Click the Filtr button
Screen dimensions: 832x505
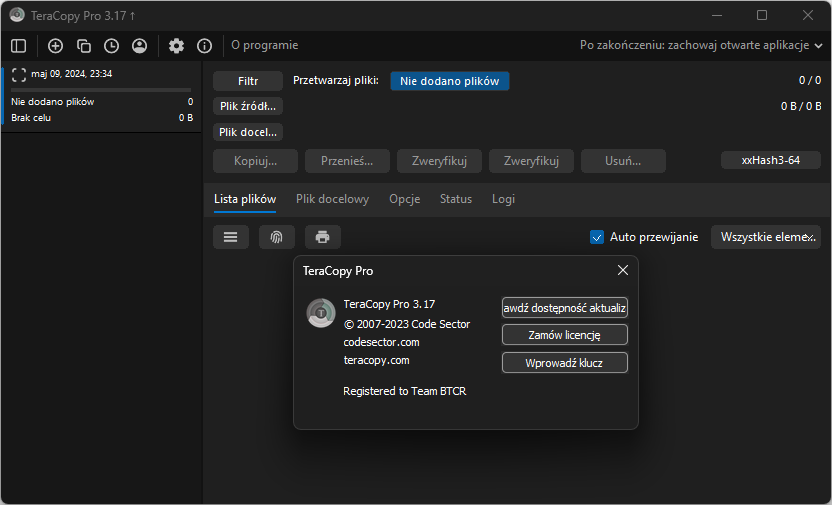tap(248, 81)
